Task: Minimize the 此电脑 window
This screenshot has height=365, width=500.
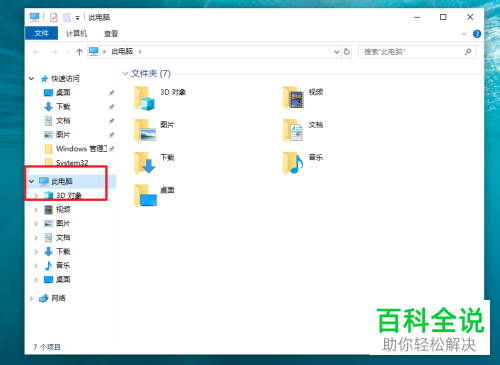Action: 417,17
